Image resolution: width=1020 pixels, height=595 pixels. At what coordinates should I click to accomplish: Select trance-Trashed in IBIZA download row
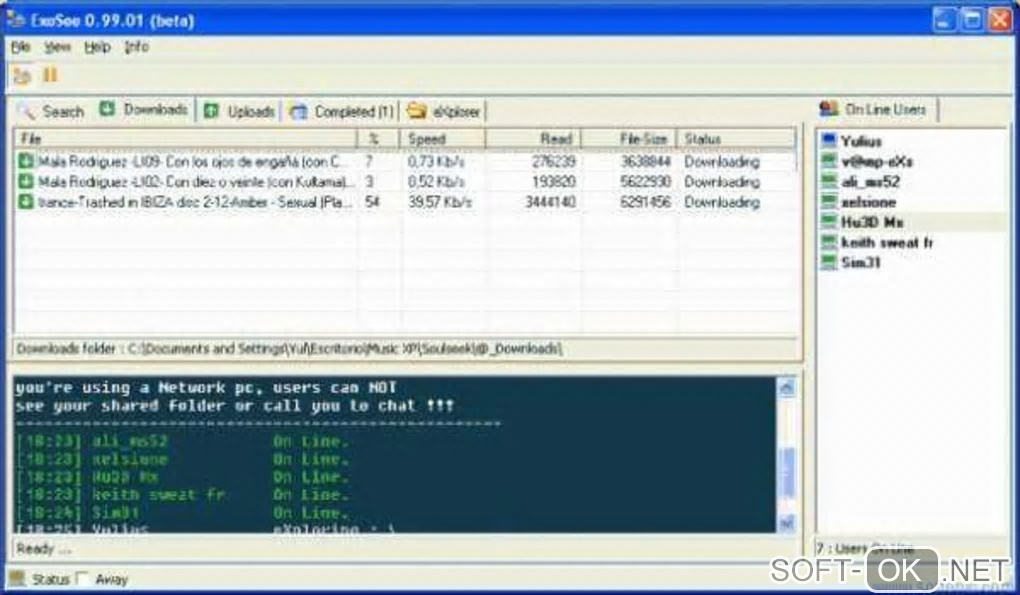pyautogui.click(x=406, y=202)
